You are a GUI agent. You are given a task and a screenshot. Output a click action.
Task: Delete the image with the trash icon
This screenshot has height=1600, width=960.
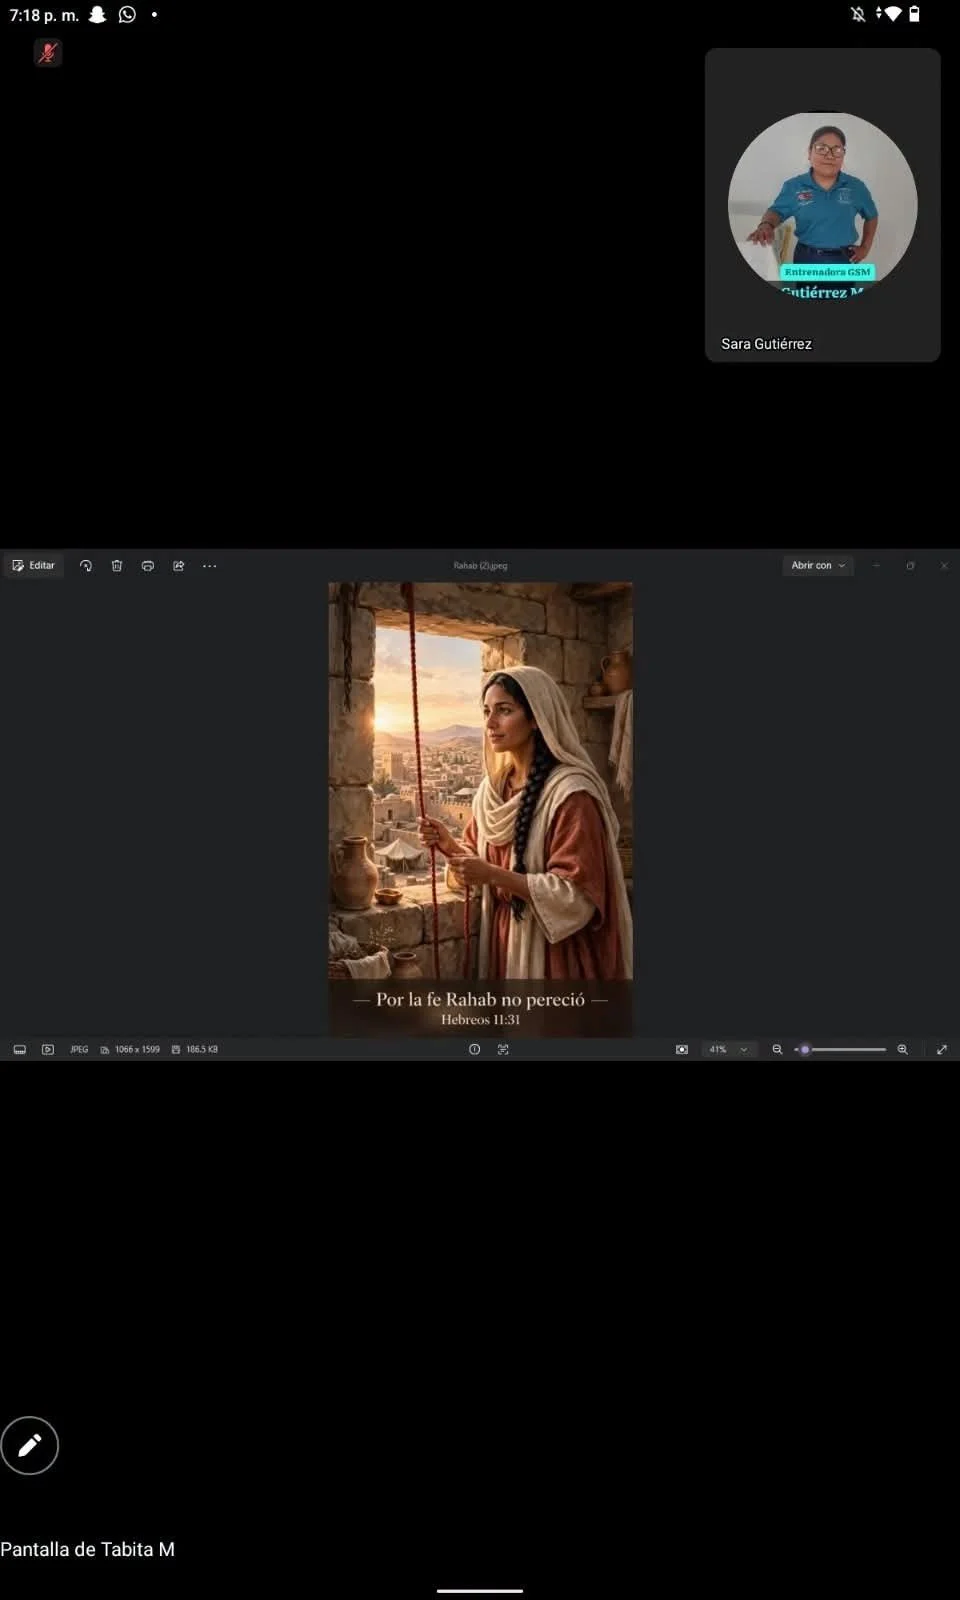pyautogui.click(x=117, y=566)
